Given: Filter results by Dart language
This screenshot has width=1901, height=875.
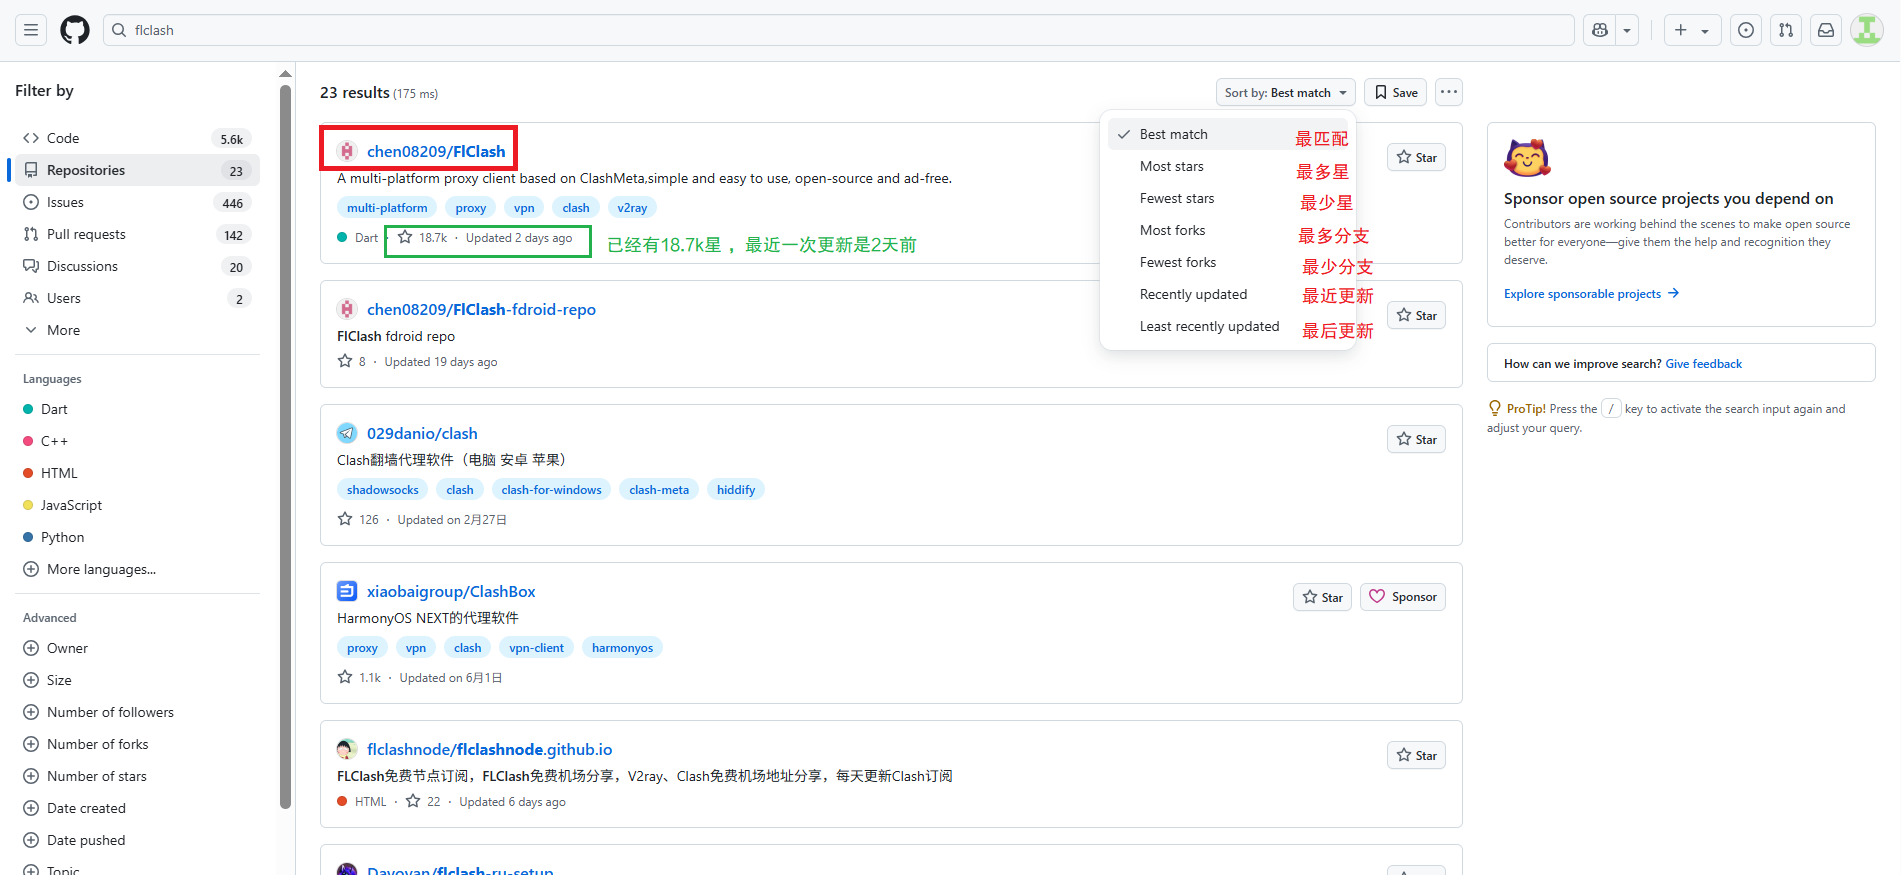Looking at the screenshot, I should [x=54, y=409].
